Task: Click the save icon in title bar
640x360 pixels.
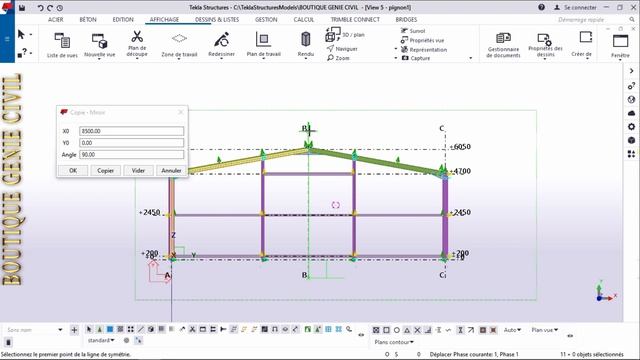Action: 22,8
